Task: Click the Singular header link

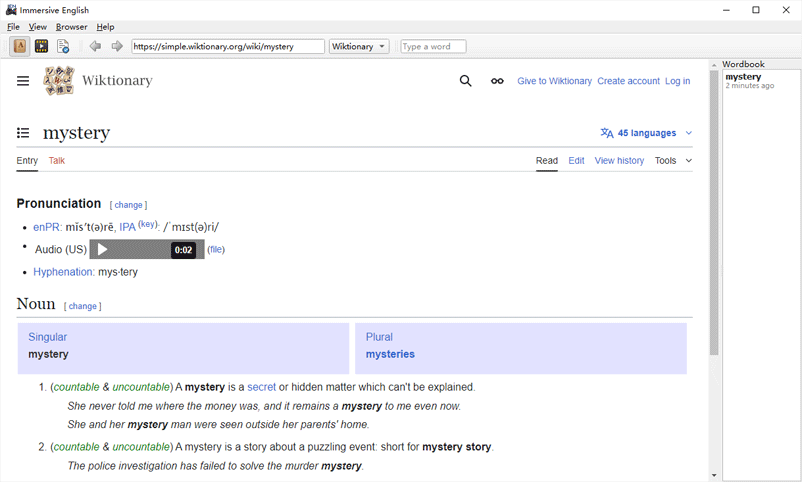Action: 48,337
